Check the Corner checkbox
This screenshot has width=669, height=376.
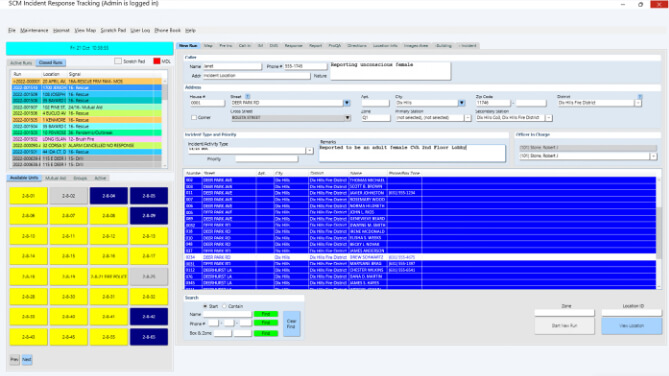pyautogui.click(x=194, y=117)
